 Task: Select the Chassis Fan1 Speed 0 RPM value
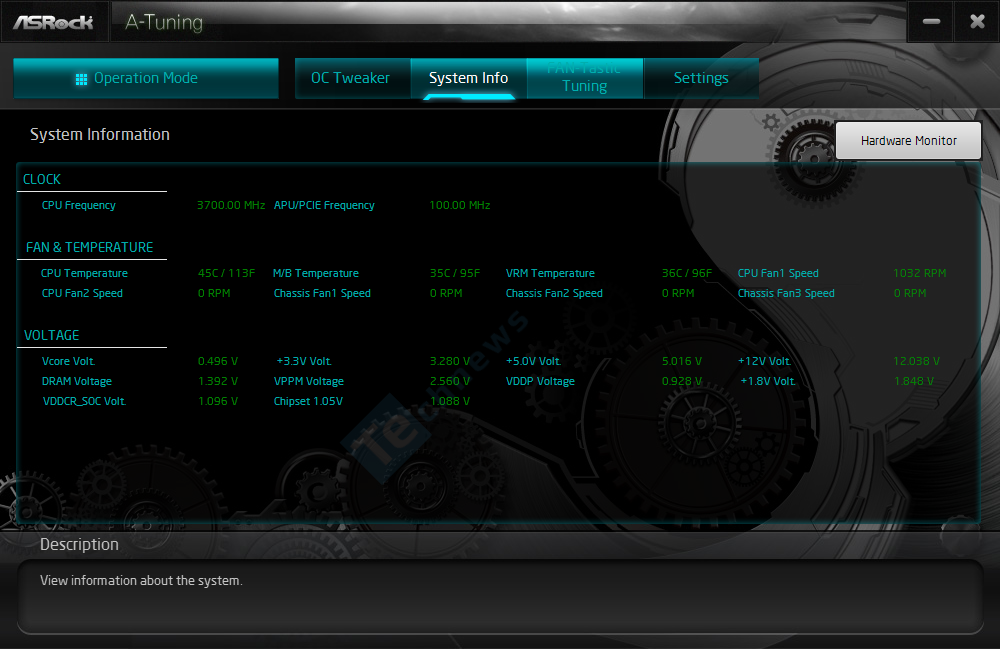[446, 293]
